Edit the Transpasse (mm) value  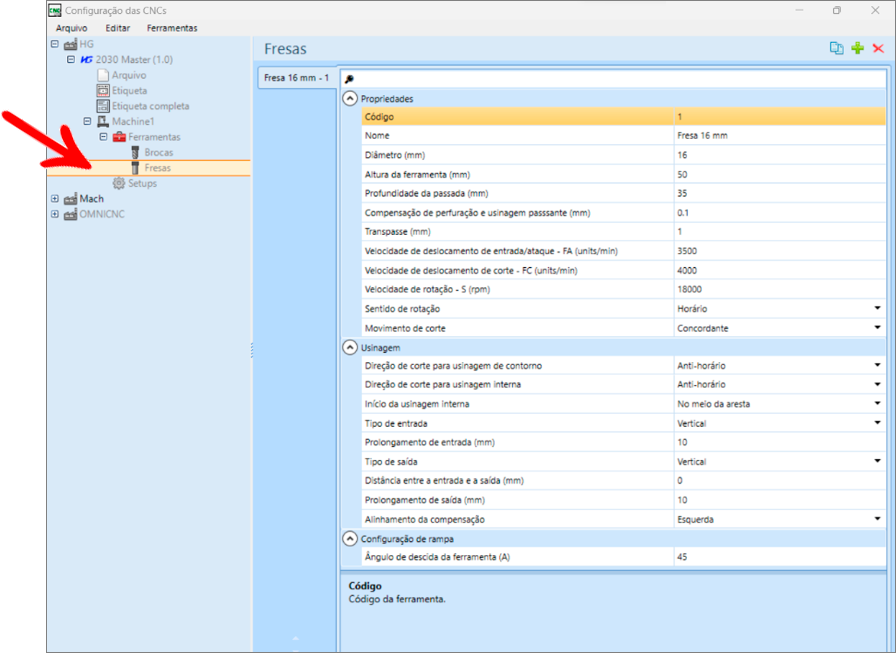779,231
